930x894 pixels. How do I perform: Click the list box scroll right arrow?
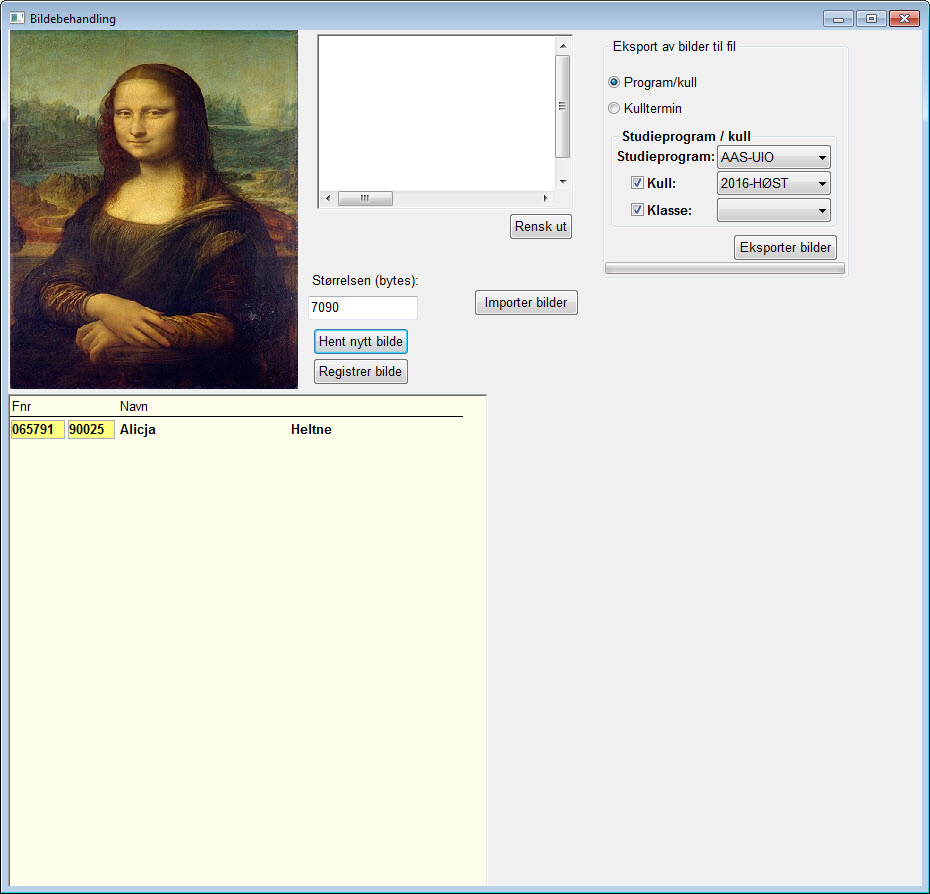pyautogui.click(x=545, y=198)
